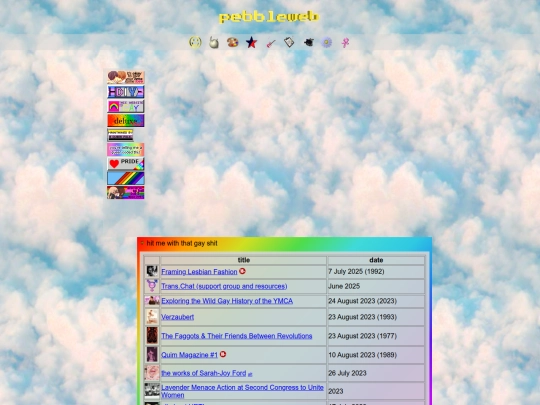
Task: Click the Faggots & Their Friends book thumbnail
Action: (x=152, y=336)
